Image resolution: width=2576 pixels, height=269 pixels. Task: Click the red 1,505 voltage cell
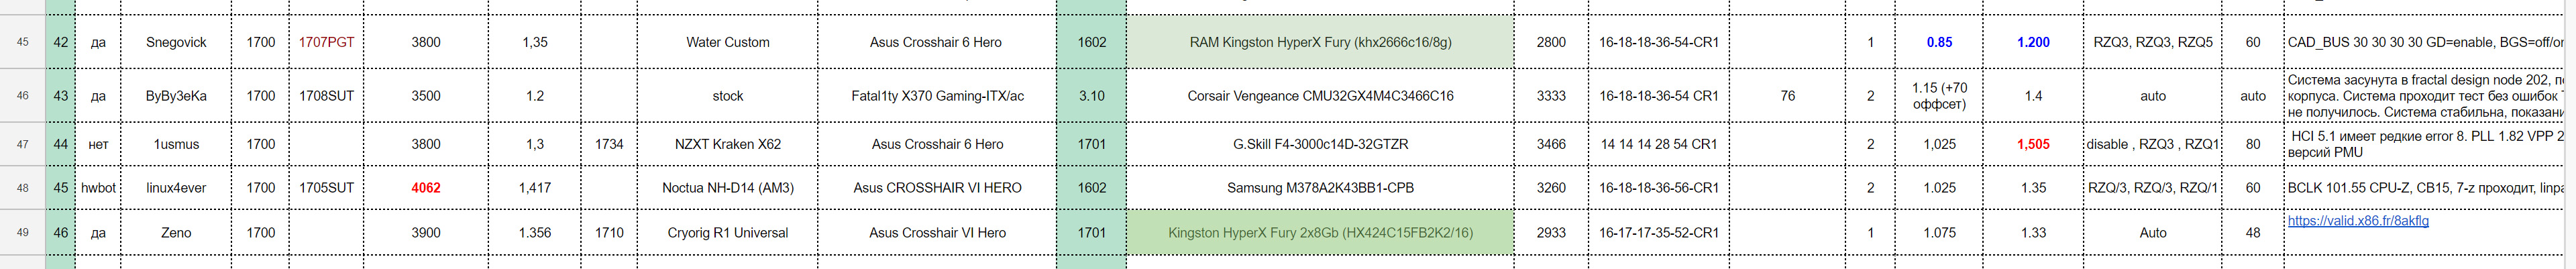2033,144
